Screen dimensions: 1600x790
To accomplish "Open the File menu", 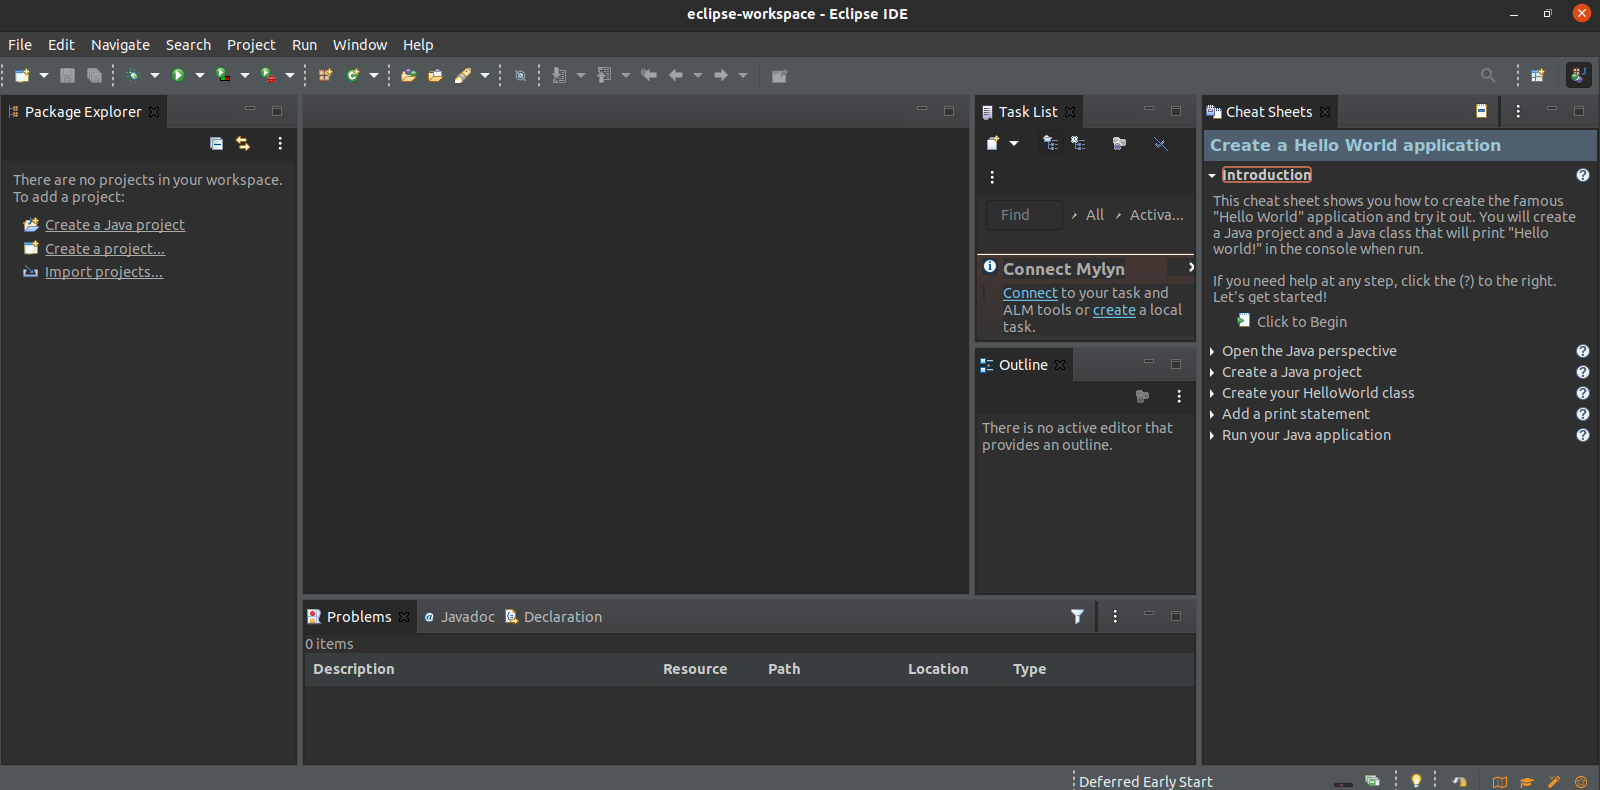I will coord(20,45).
